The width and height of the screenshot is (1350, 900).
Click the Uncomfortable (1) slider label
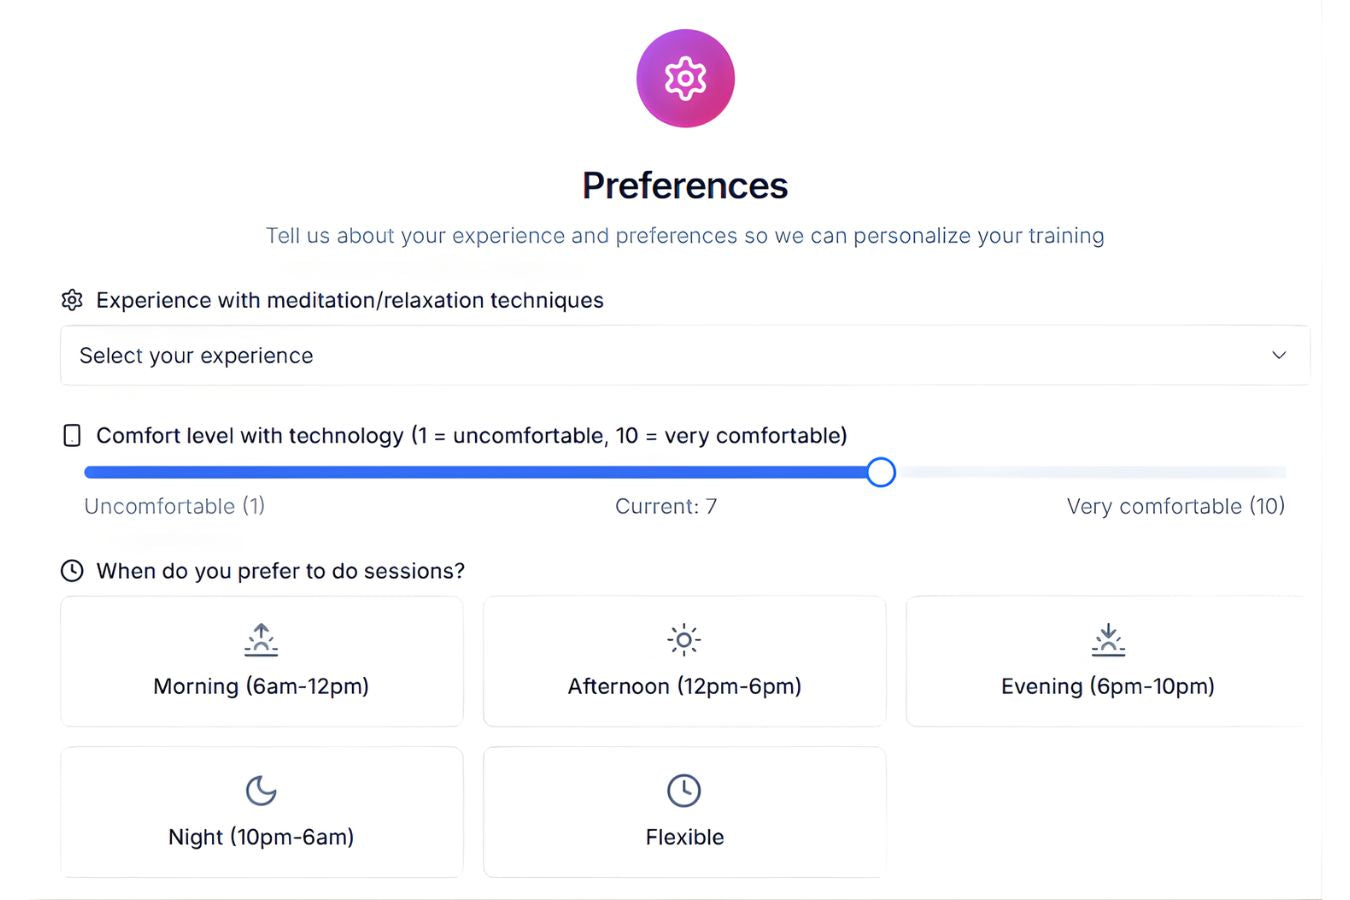point(174,506)
